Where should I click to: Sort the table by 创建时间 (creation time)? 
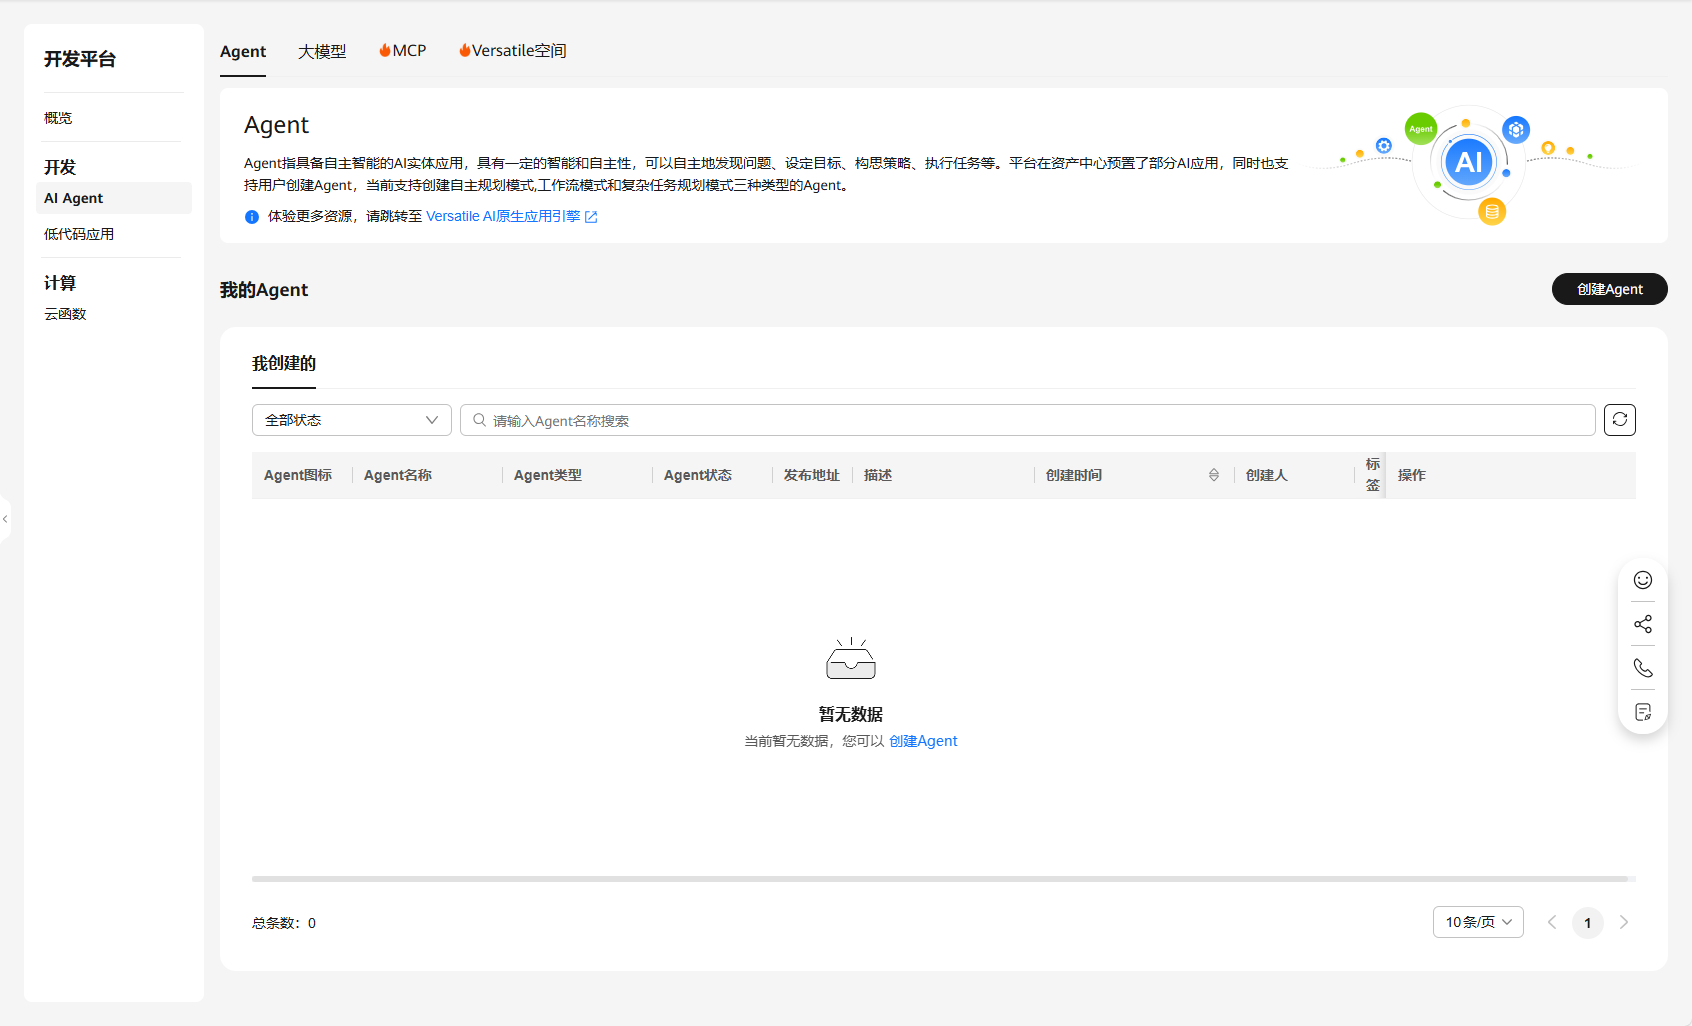pos(1214,475)
